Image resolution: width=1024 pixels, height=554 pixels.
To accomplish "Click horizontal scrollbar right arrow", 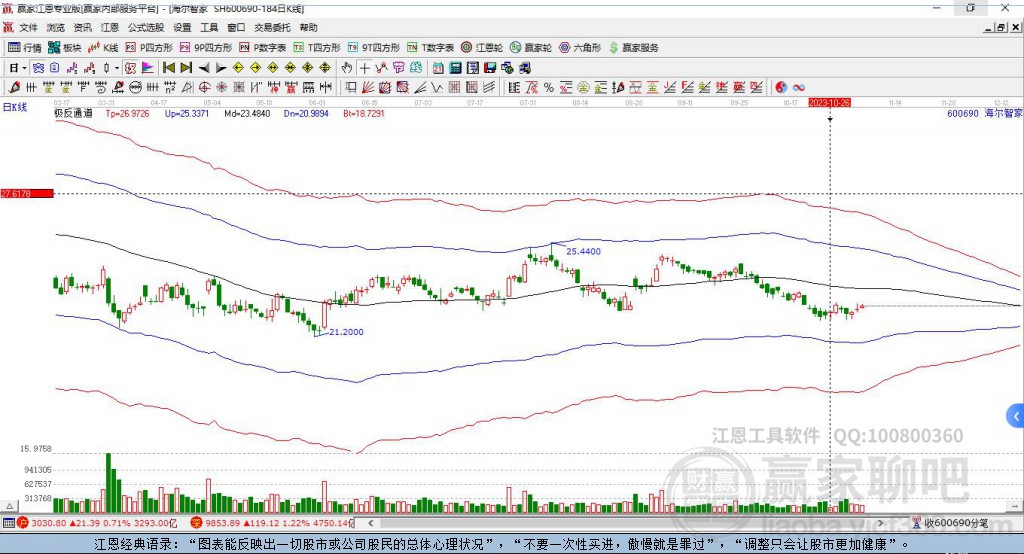I will 880,523.
